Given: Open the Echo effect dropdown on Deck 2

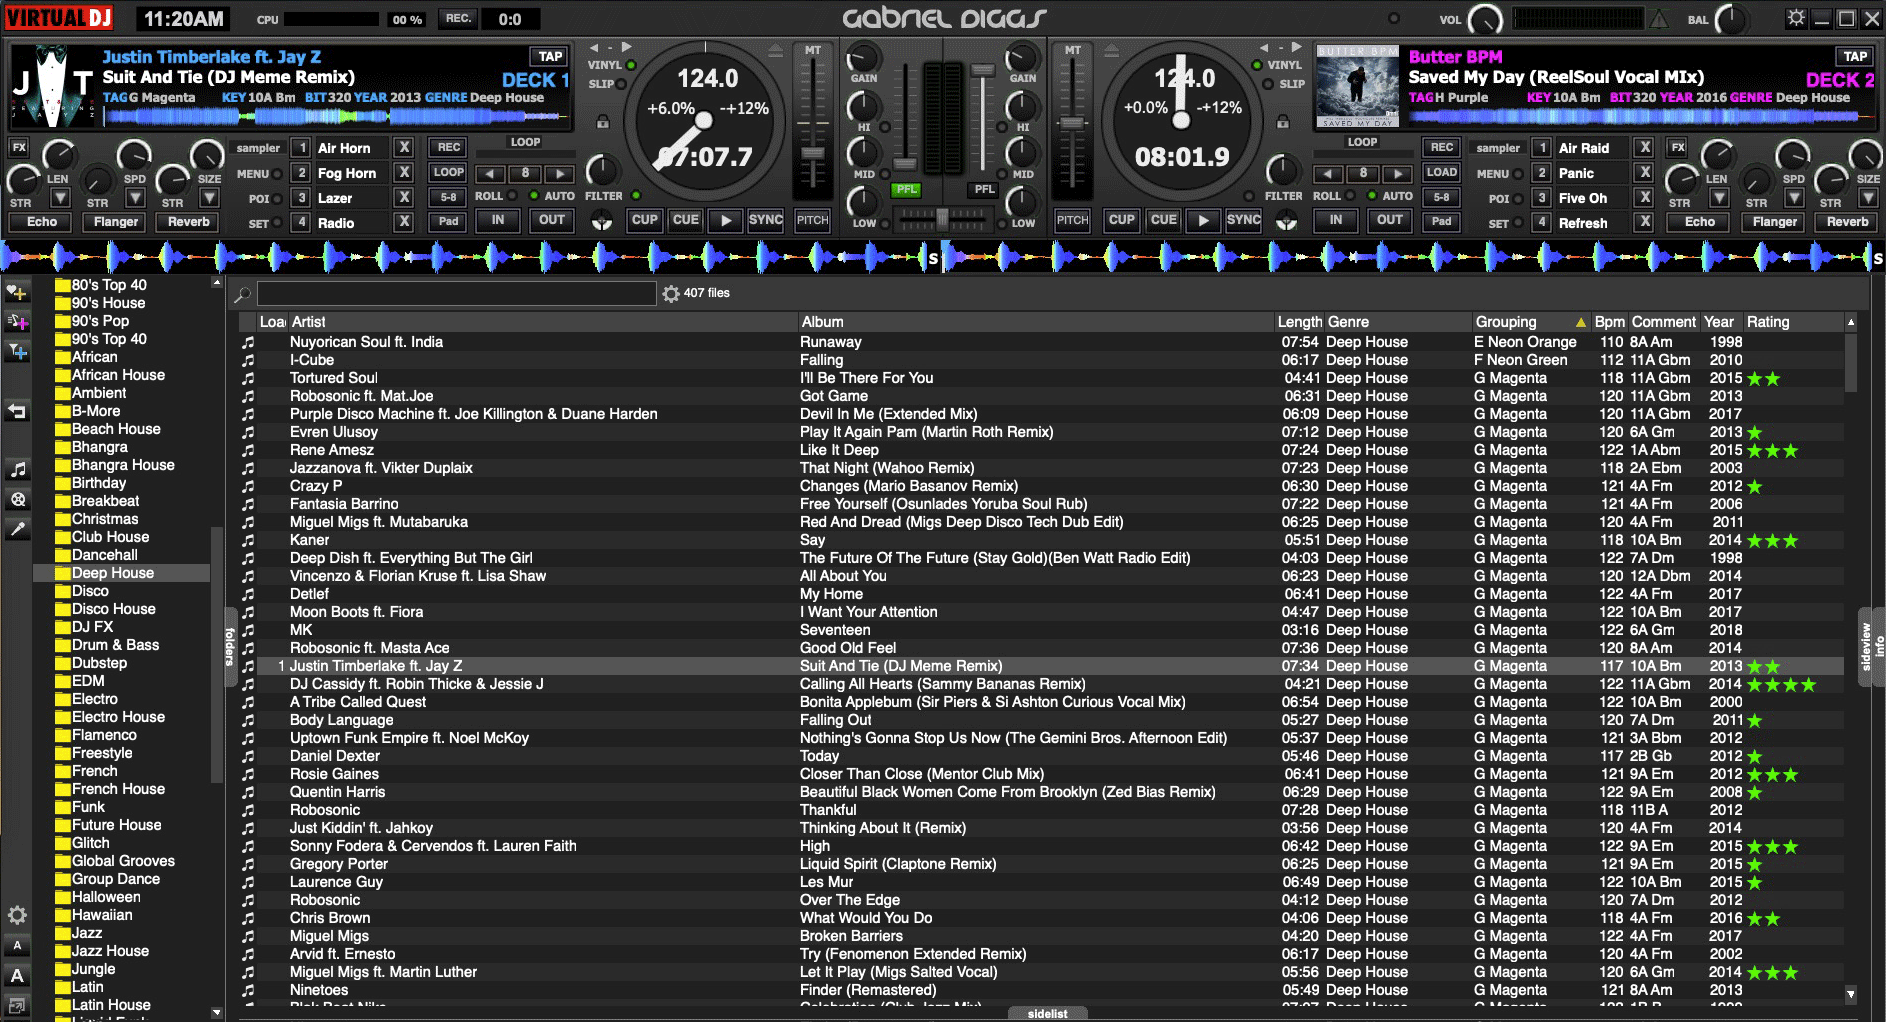Looking at the screenshot, I should [x=1718, y=198].
